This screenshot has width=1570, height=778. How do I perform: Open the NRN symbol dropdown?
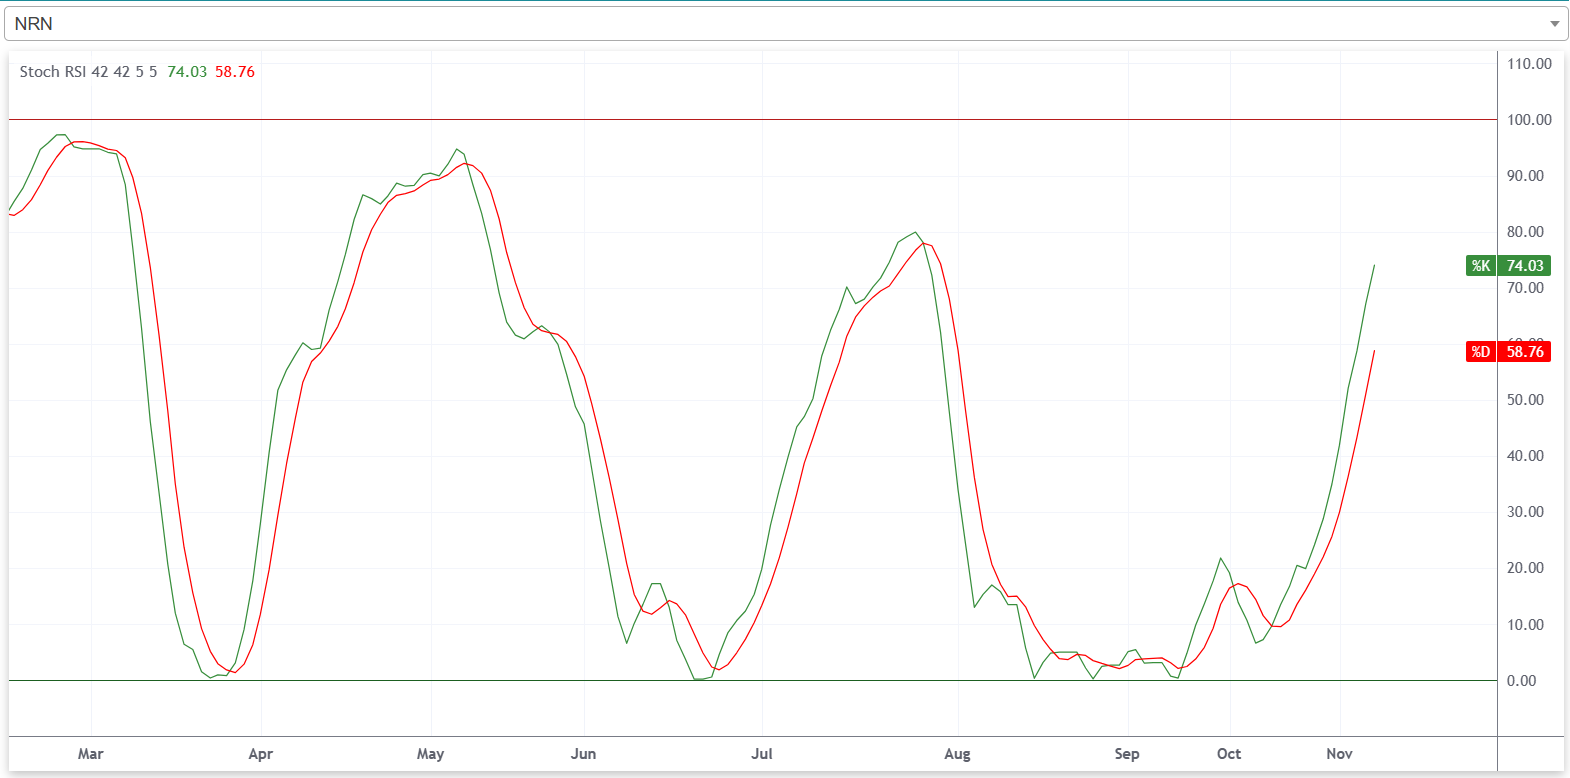pos(780,23)
